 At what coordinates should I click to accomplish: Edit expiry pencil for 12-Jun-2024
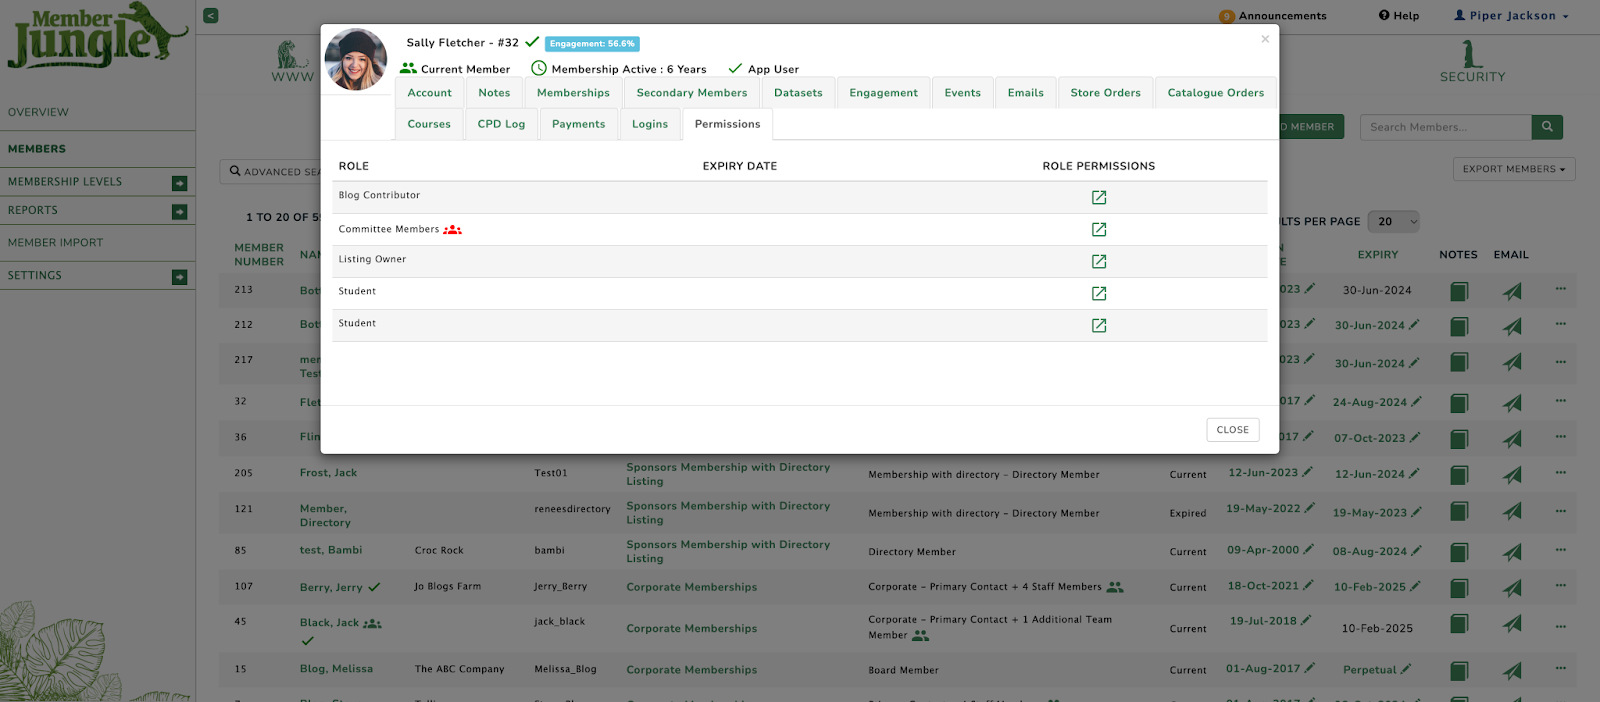[x=1415, y=473]
